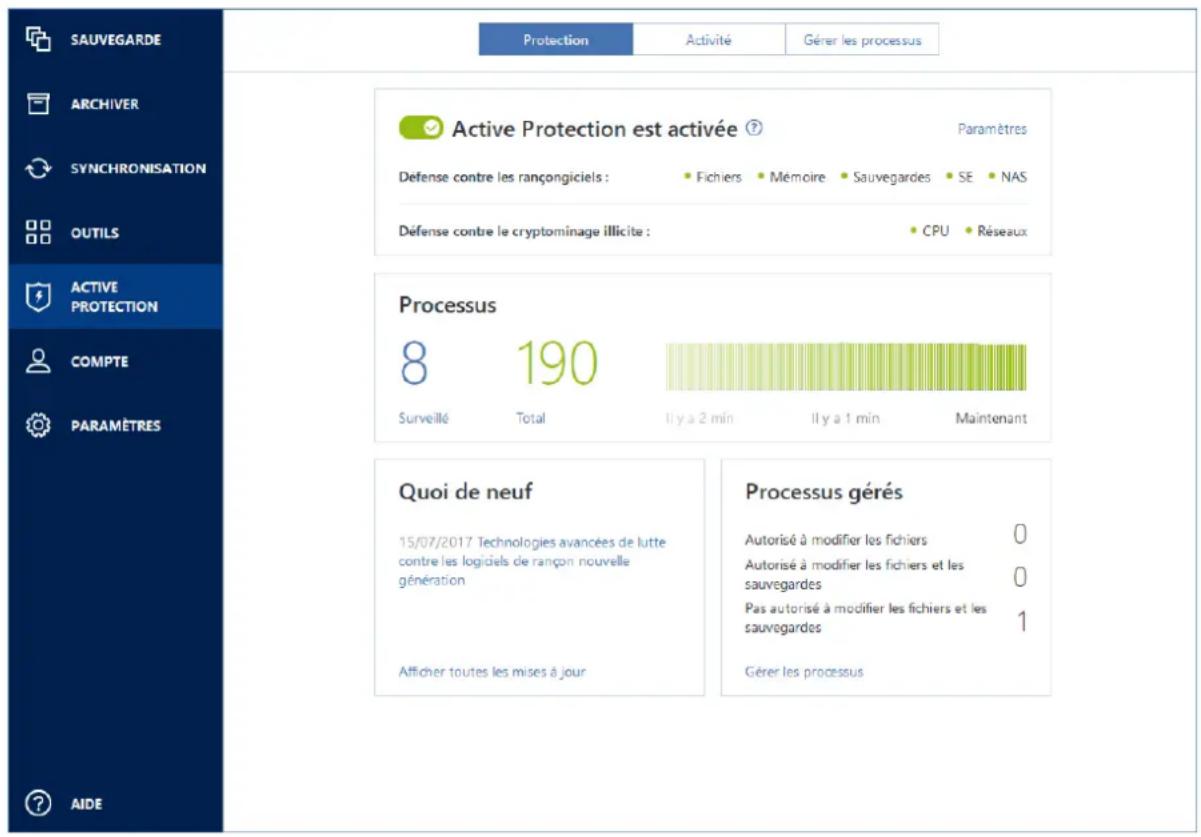Click help icon beside Active Protection title
This screenshot has height=837, width=1201.
click(x=755, y=128)
